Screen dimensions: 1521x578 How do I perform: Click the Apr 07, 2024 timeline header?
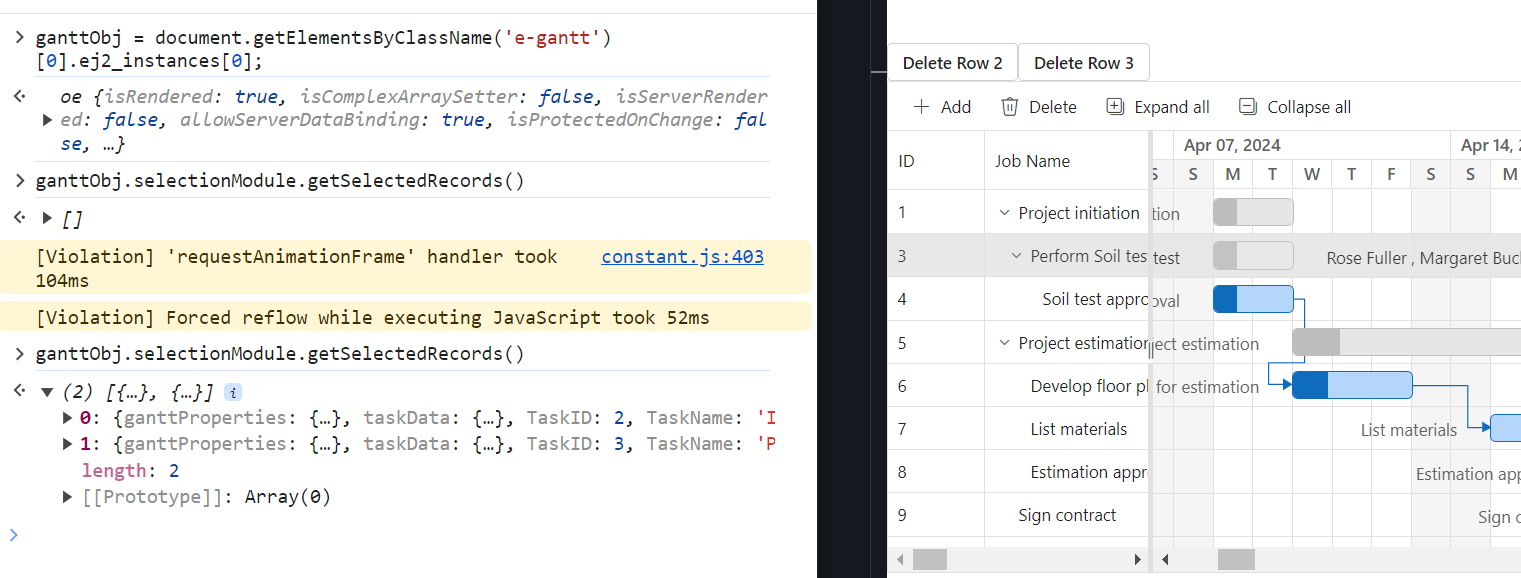pyautogui.click(x=1311, y=145)
